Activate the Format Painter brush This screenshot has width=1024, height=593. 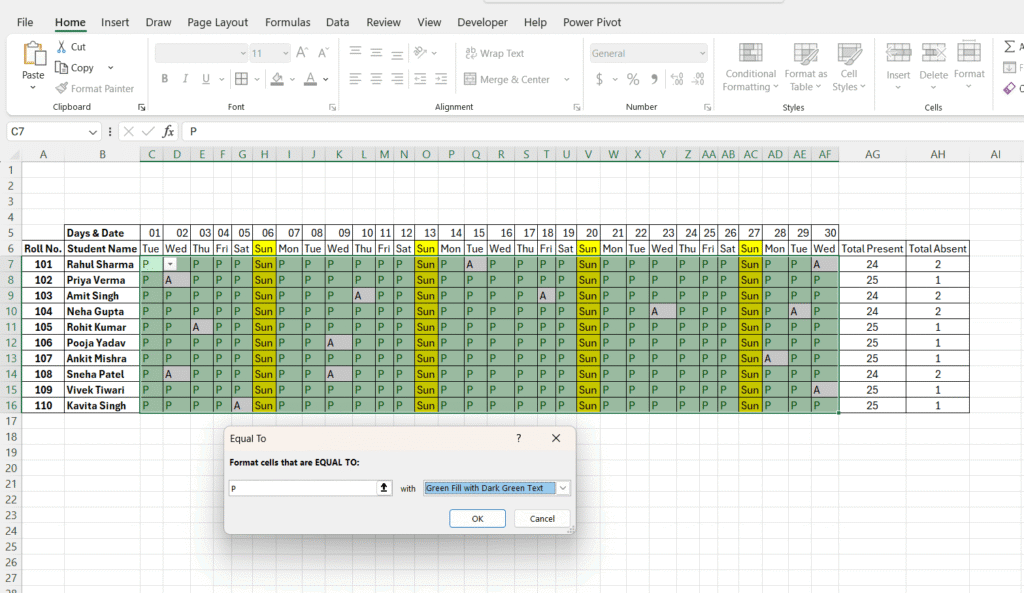tap(61, 88)
